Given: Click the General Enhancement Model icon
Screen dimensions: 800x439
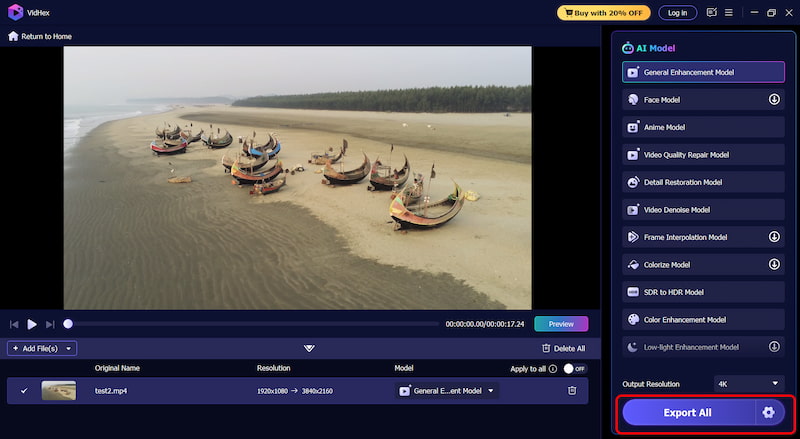Looking at the screenshot, I should pos(633,72).
